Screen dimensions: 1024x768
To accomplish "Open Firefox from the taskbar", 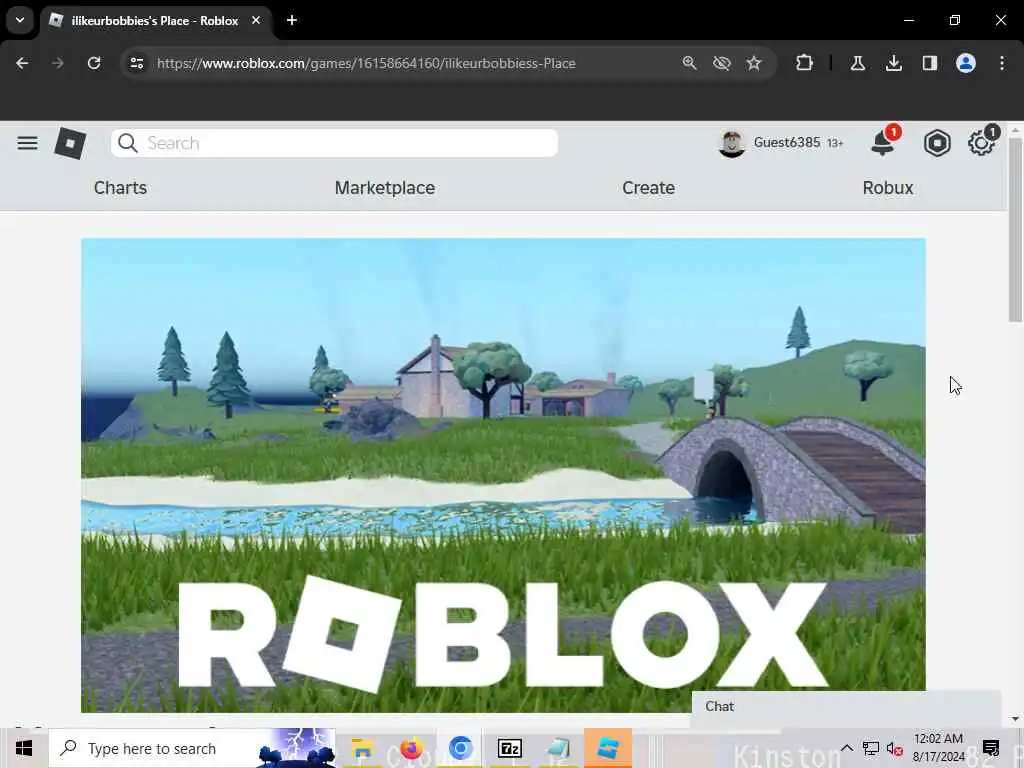I will tap(411, 748).
